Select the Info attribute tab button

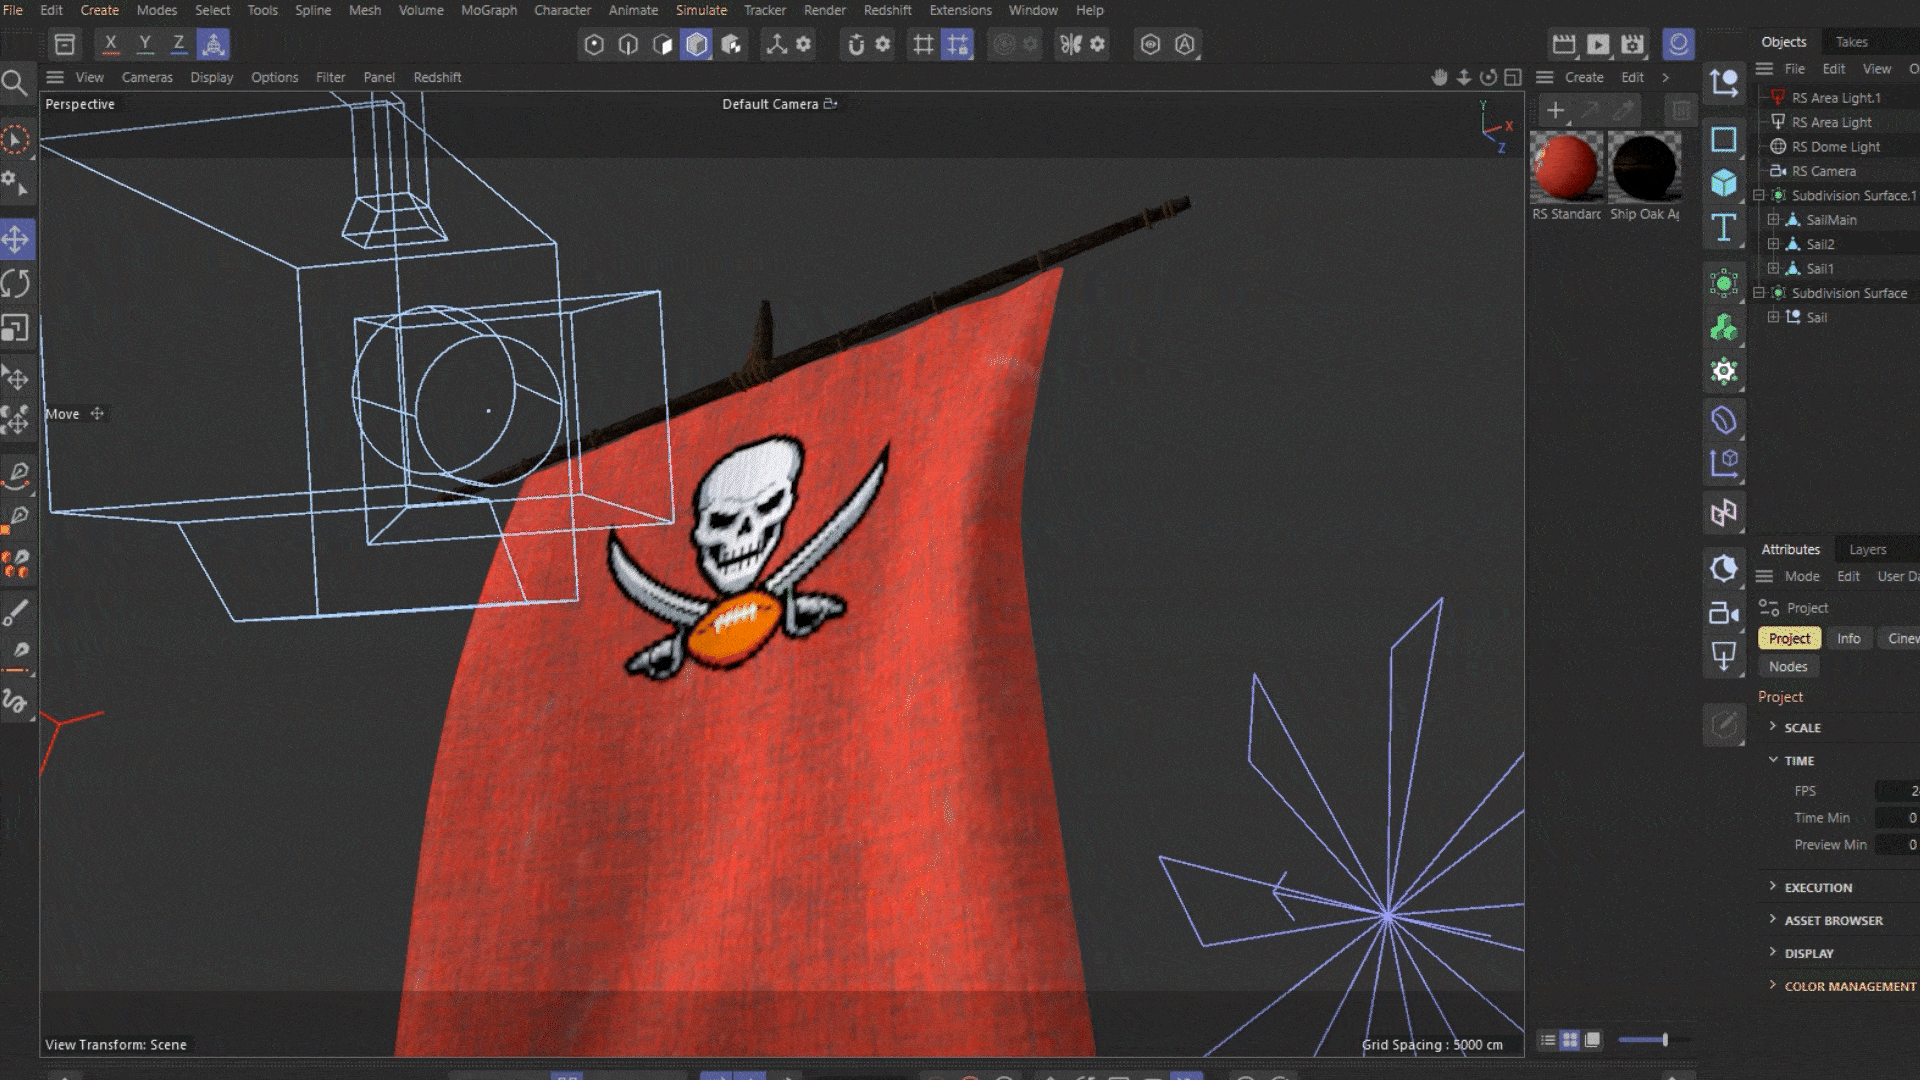(x=1848, y=638)
